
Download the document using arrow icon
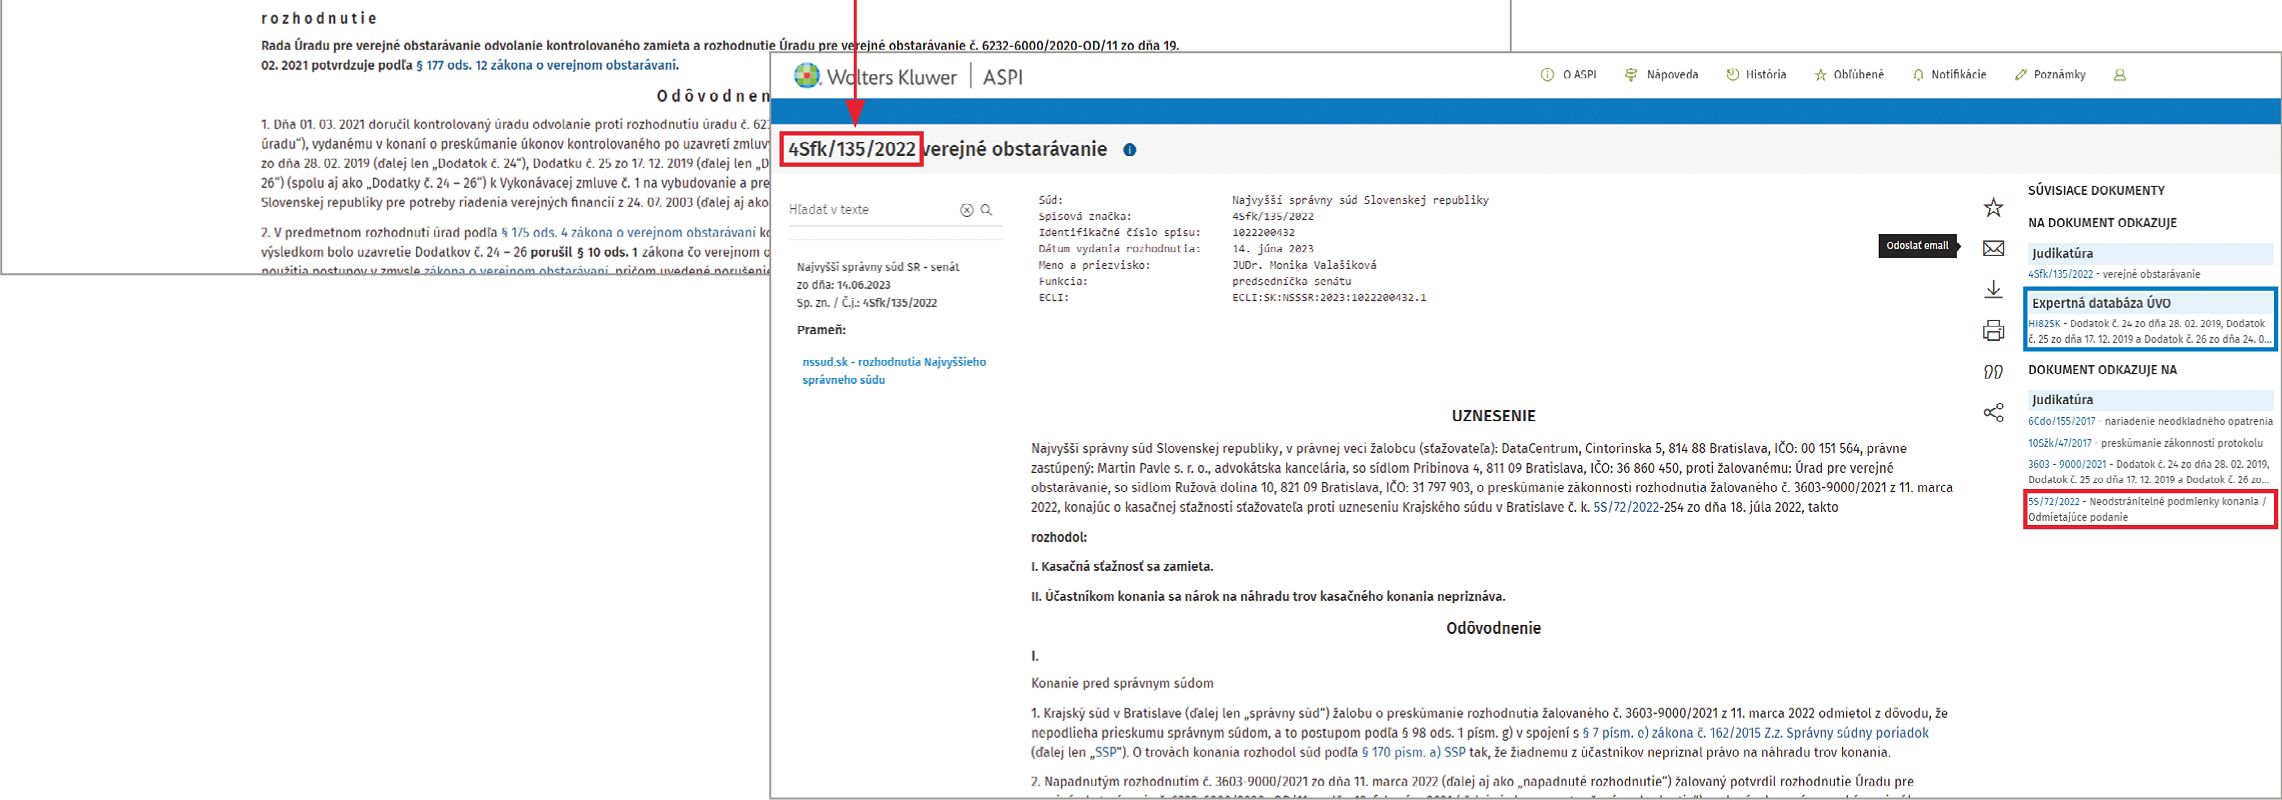point(1993,289)
